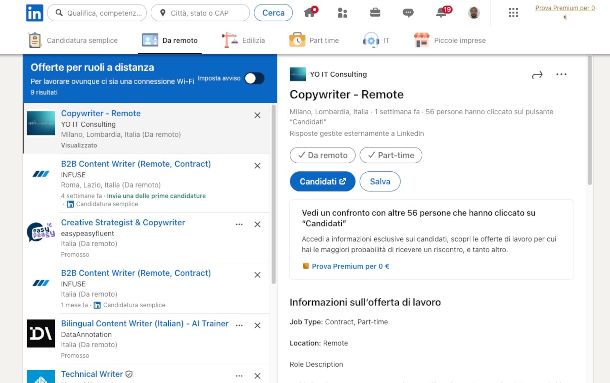Open the Copywriter - Remote job listing
The image size is (610, 383).
(x=101, y=113)
